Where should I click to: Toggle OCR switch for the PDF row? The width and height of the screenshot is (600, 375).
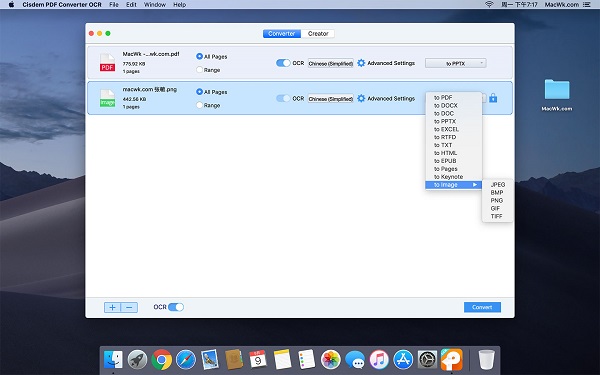point(283,63)
